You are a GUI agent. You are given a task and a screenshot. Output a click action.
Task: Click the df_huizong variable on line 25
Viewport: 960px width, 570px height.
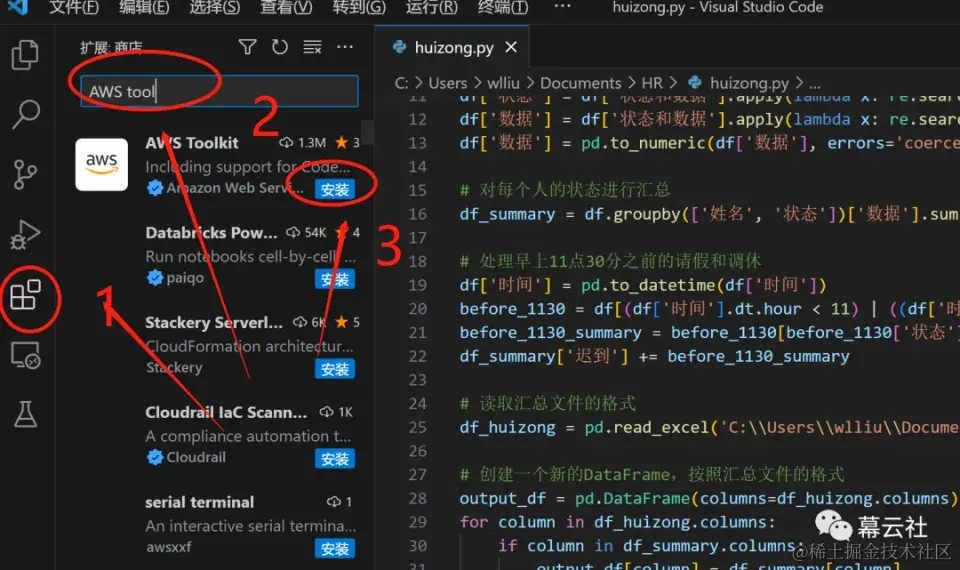click(x=508, y=427)
